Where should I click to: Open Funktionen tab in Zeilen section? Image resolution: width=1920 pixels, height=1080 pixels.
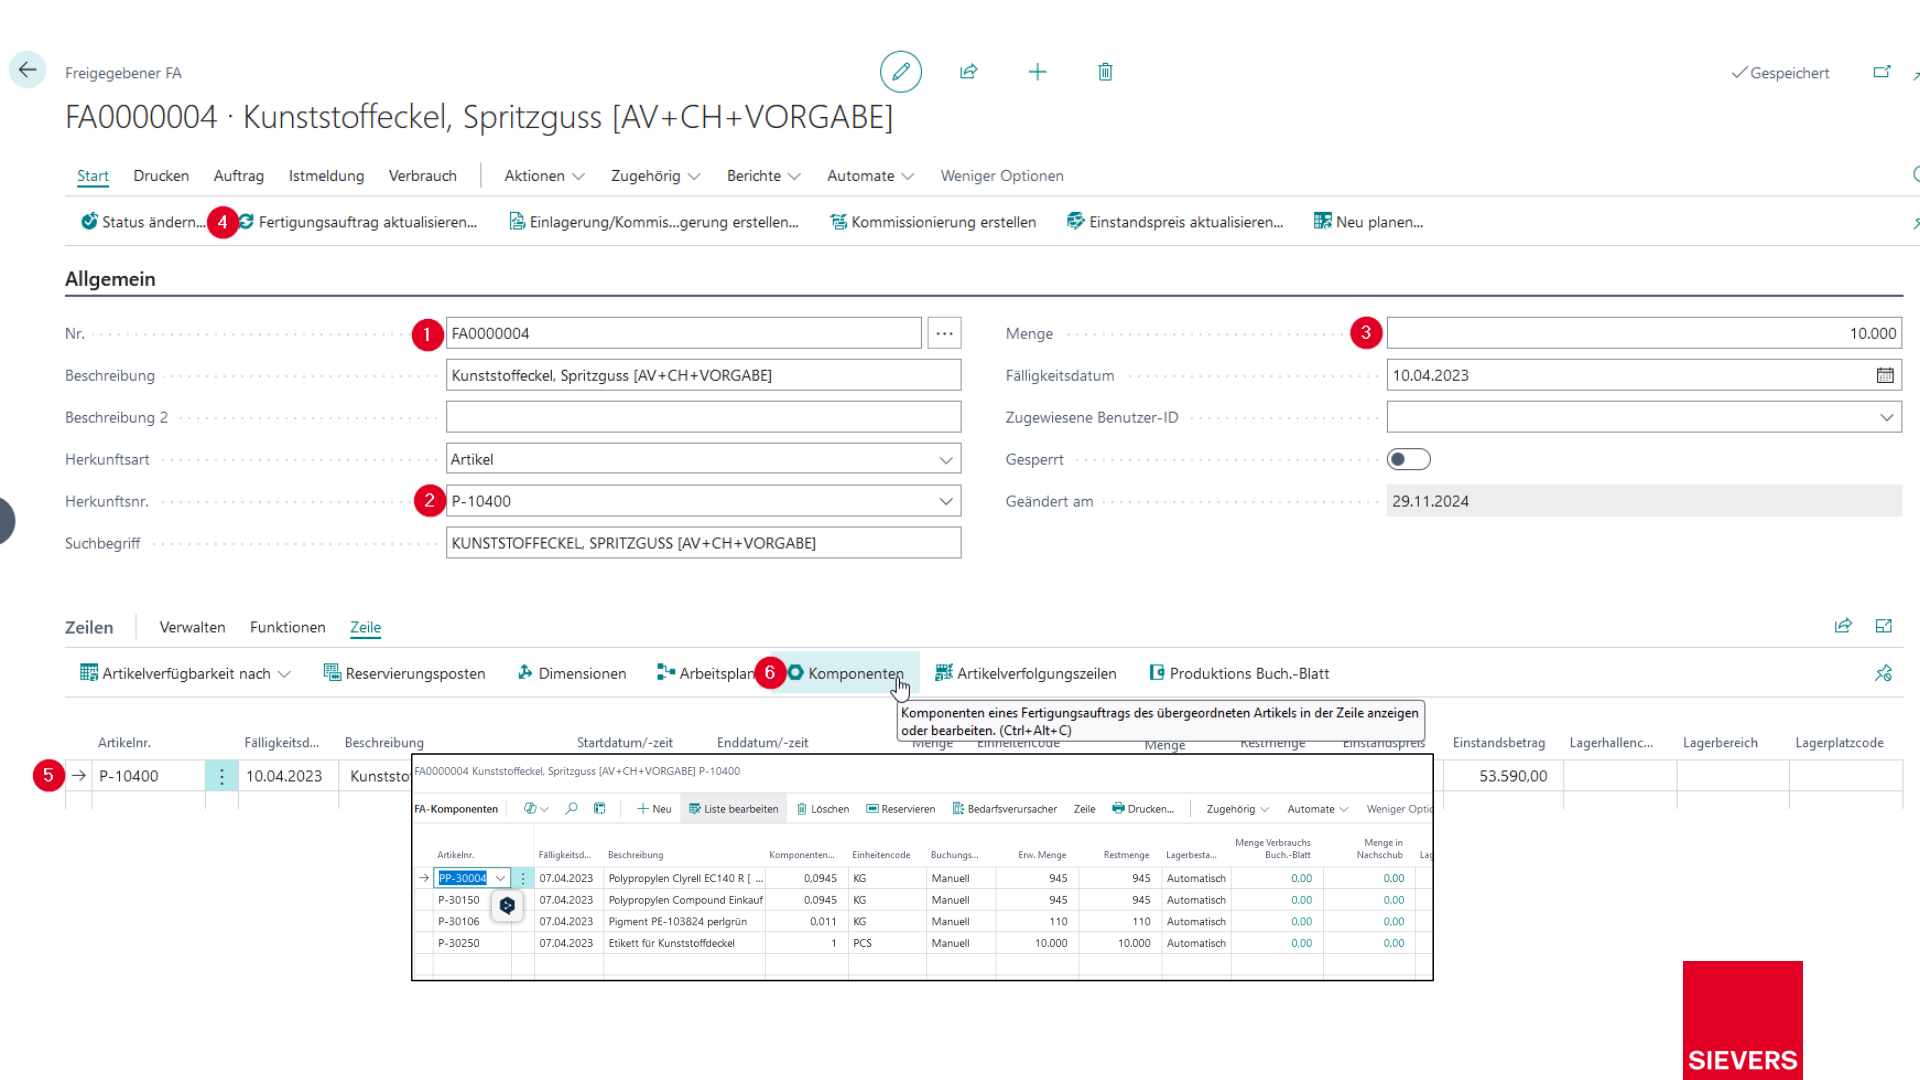[287, 627]
